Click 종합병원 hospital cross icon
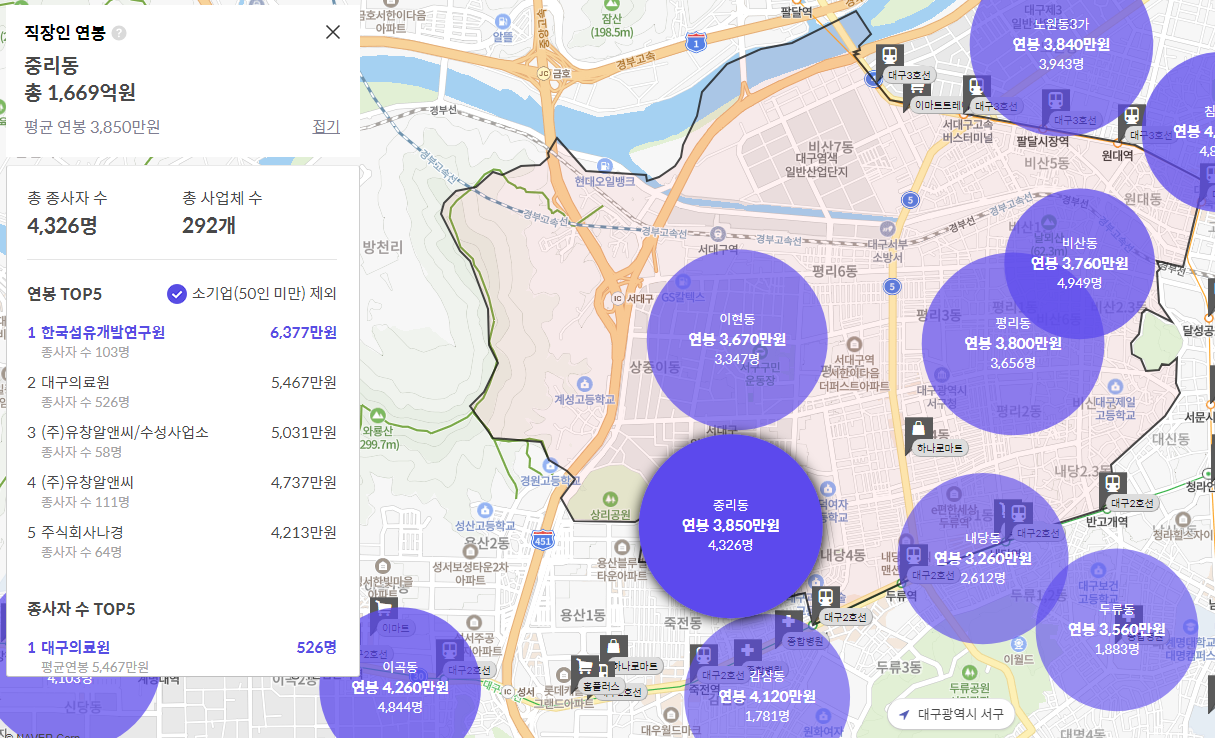 [790, 622]
